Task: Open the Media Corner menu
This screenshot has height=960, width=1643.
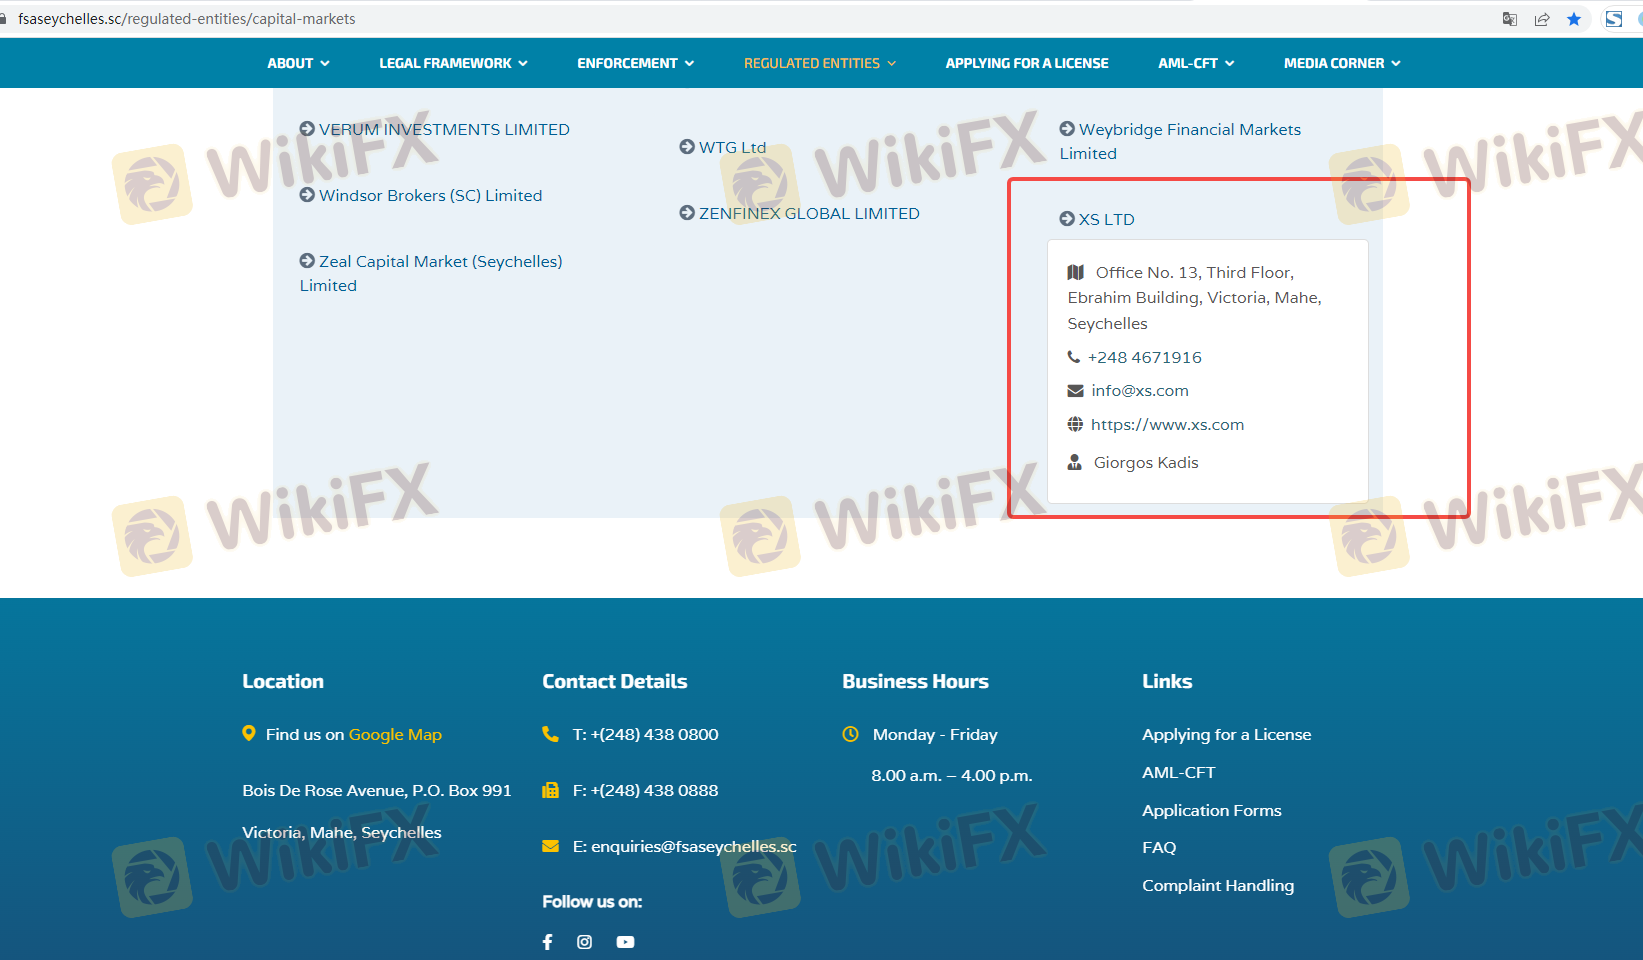Action: click(1342, 63)
